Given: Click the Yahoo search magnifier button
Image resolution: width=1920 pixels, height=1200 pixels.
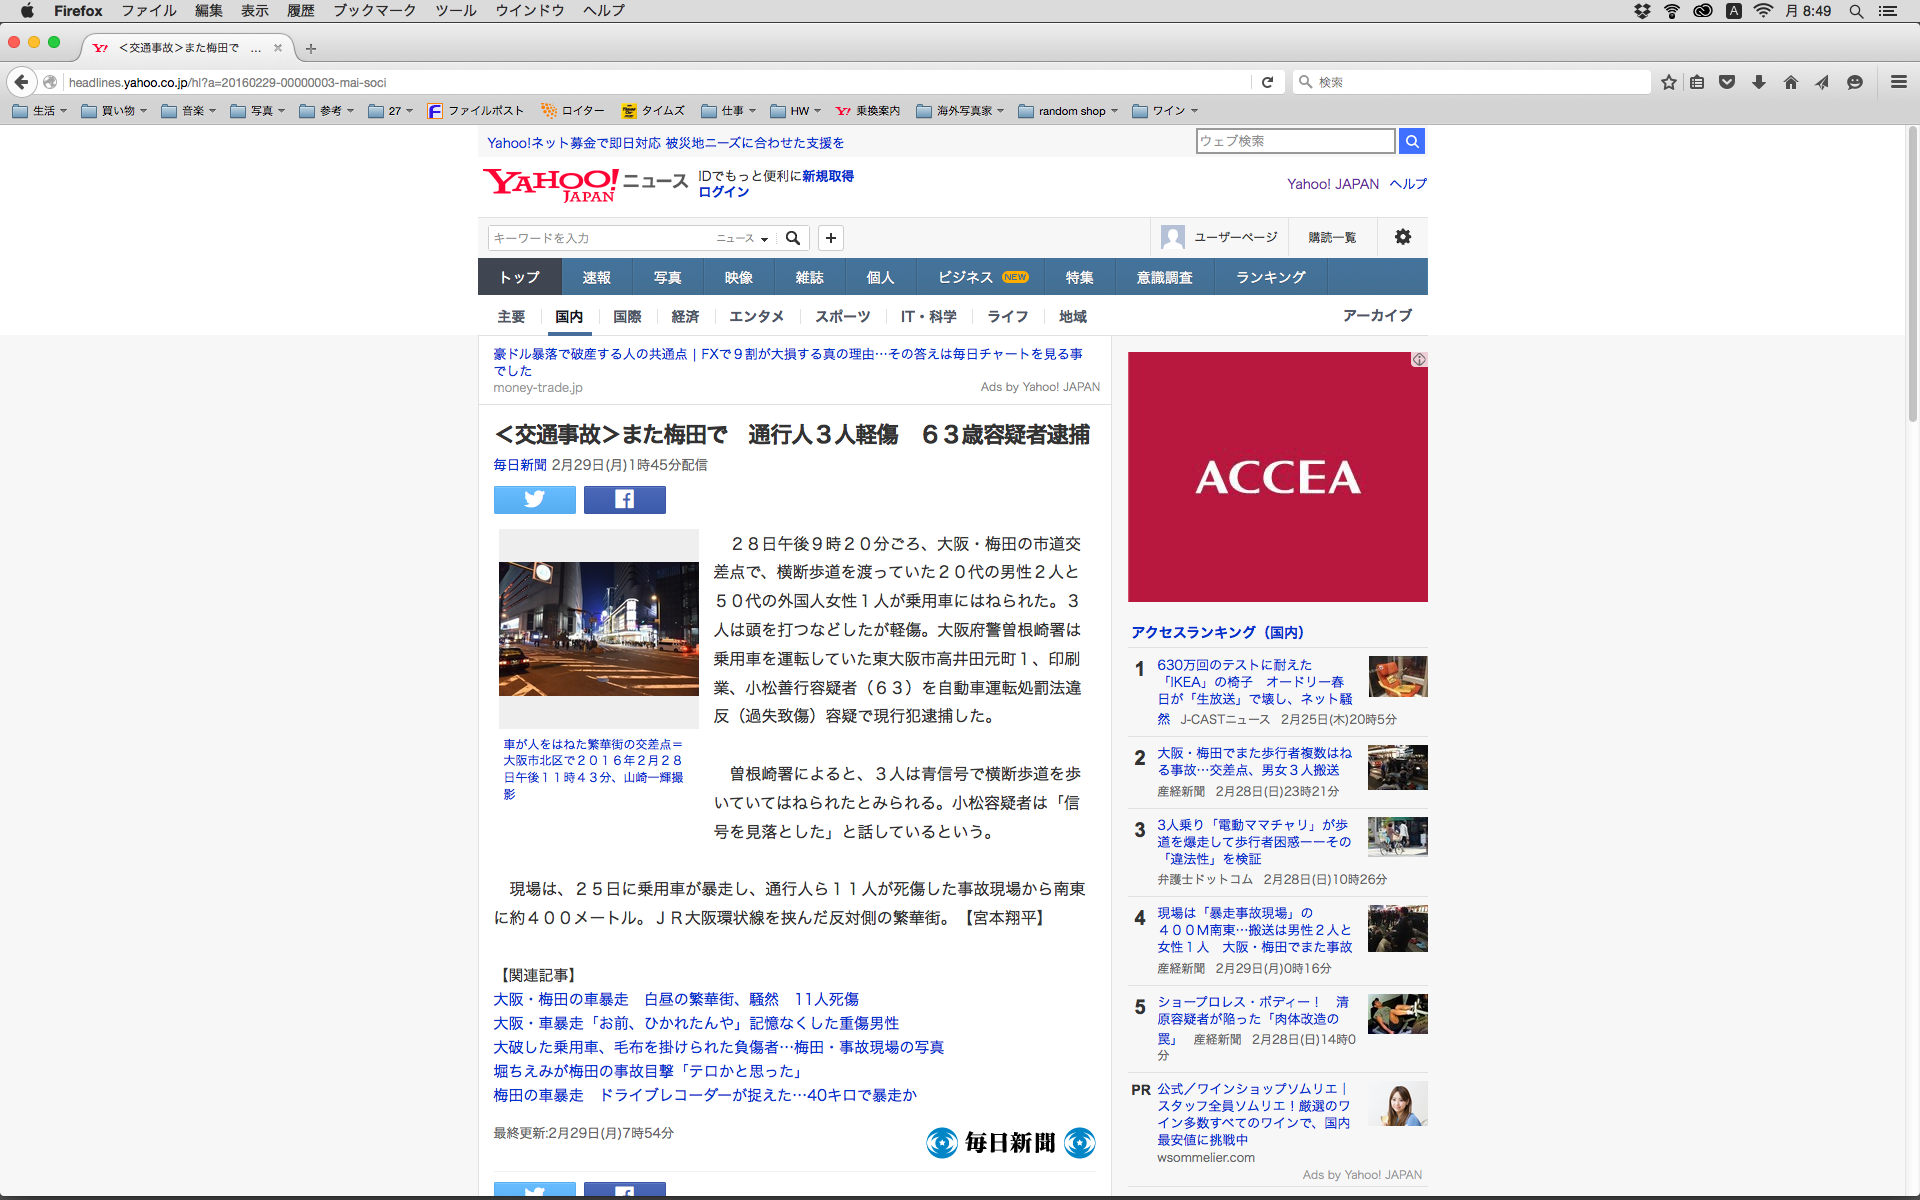Looking at the screenshot, I should pyautogui.click(x=1411, y=141).
